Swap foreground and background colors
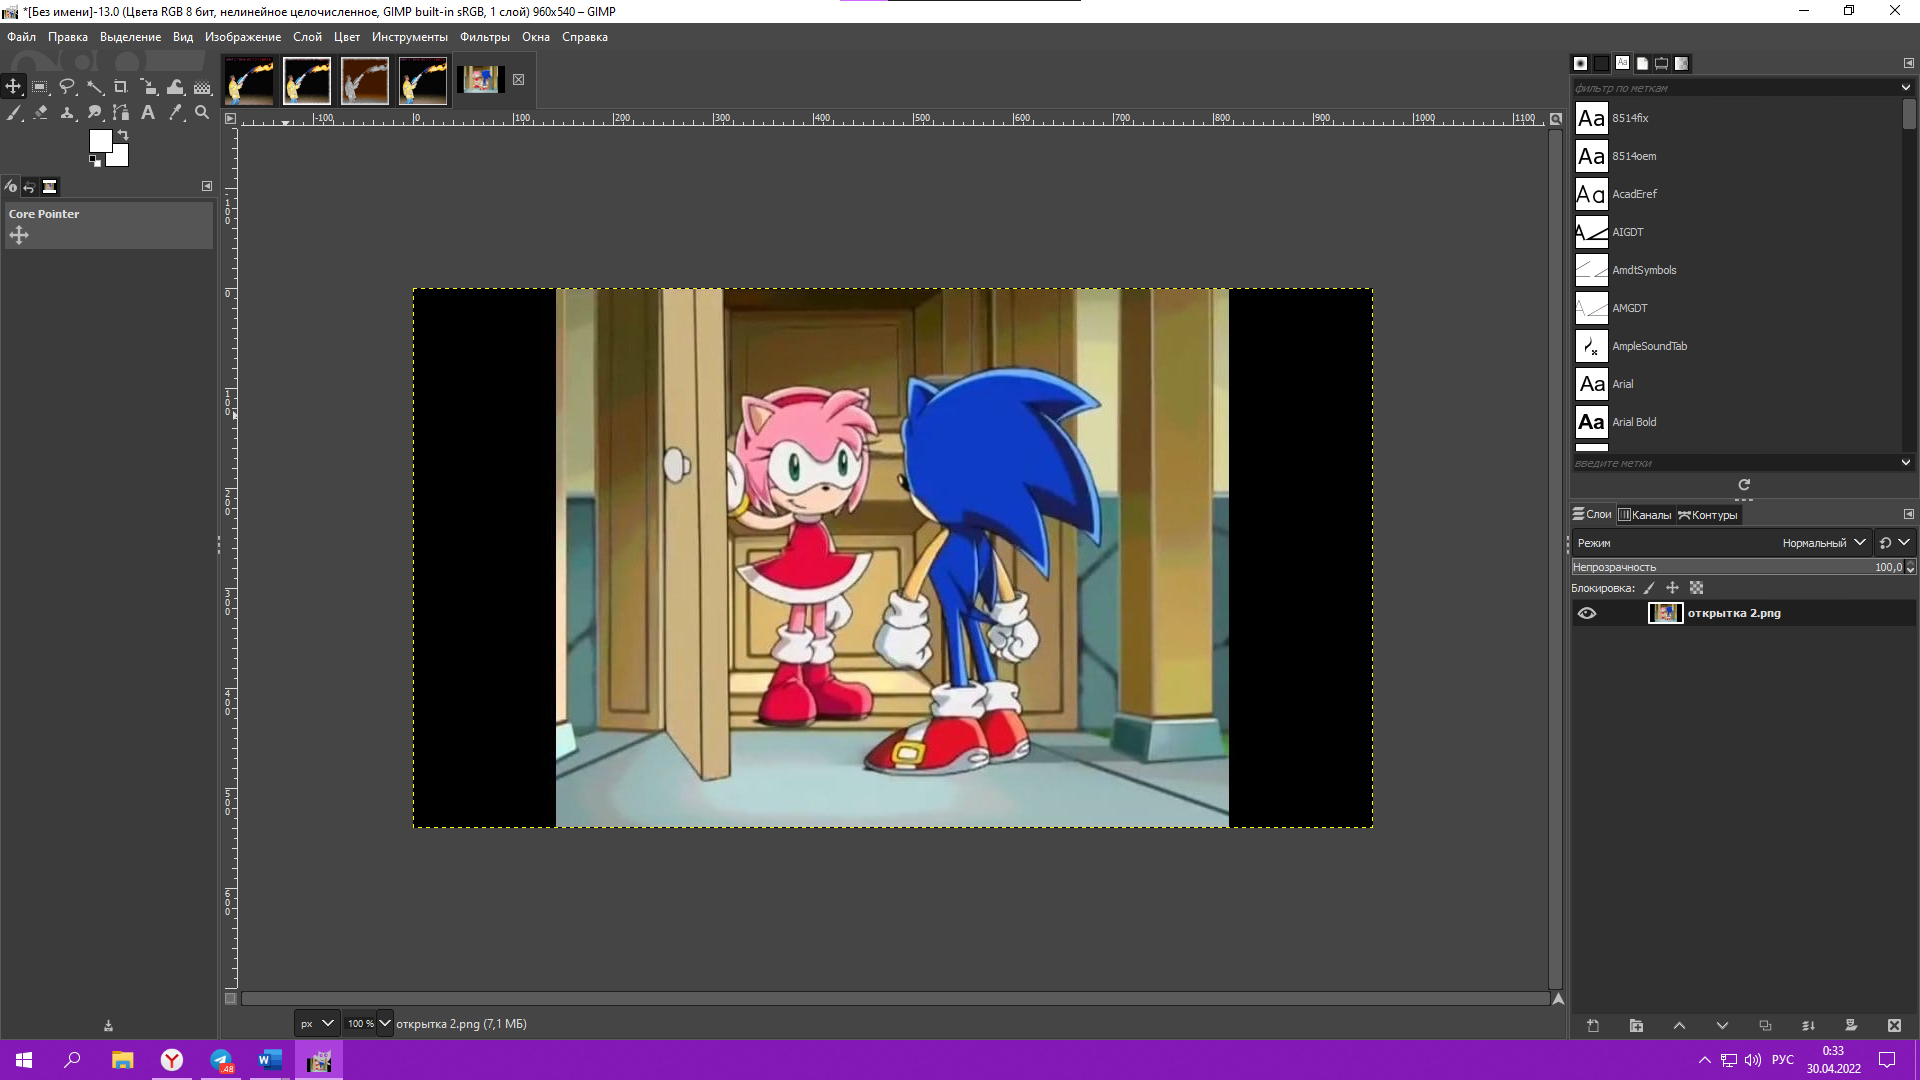Viewport: 1920px width, 1080px height. click(123, 135)
